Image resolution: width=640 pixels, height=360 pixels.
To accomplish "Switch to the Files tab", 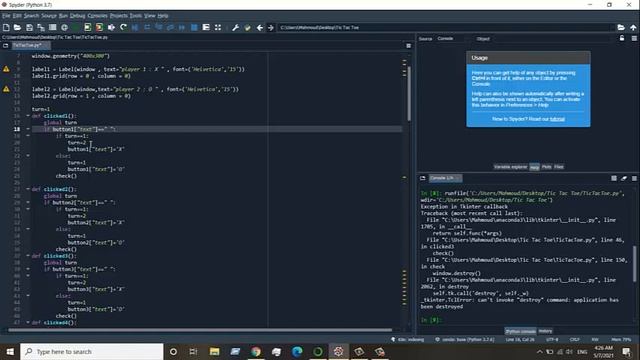I will tap(559, 167).
